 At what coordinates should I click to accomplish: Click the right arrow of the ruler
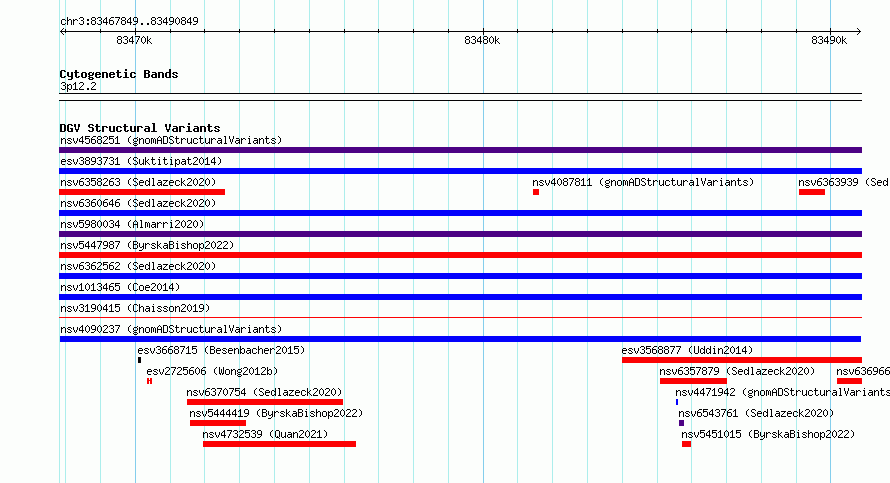858,32
